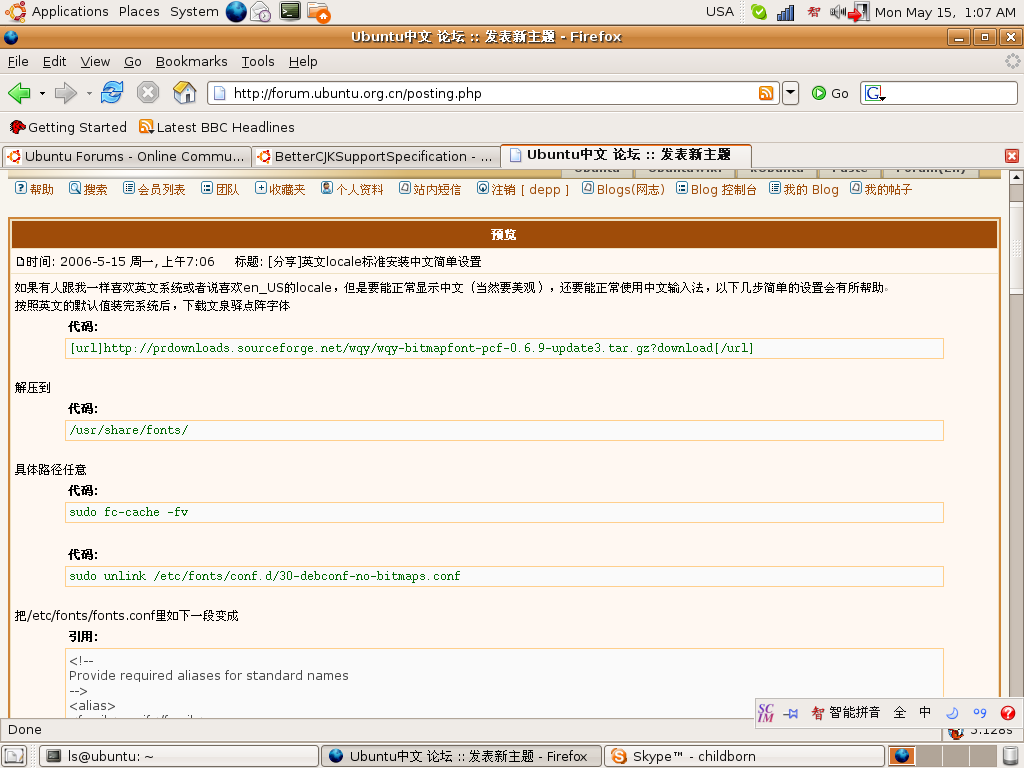Toggle the 中 Chinese/English input mode
The width and height of the screenshot is (1024, 768).
click(x=925, y=712)
